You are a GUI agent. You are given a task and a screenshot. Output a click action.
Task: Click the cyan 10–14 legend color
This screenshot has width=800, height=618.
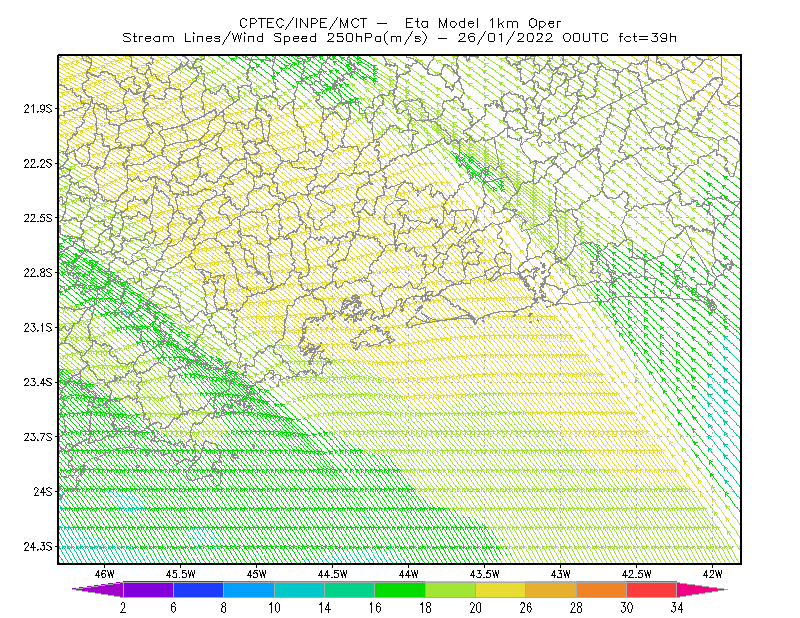click(x=299, y=589)
